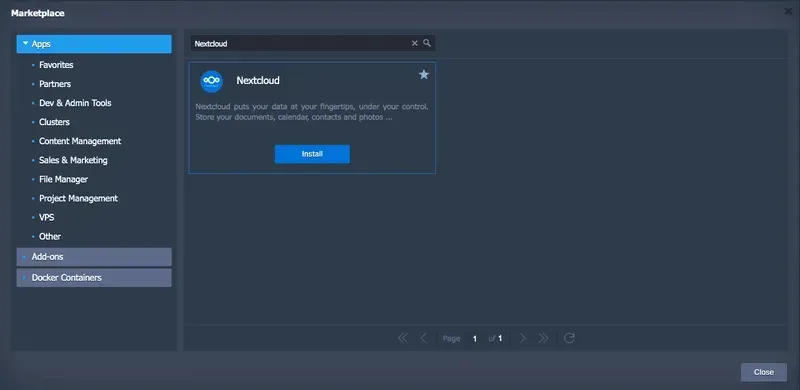Click the search magnifier icon
Viewport: 800px width, 390px height.
tap(427, 43)
